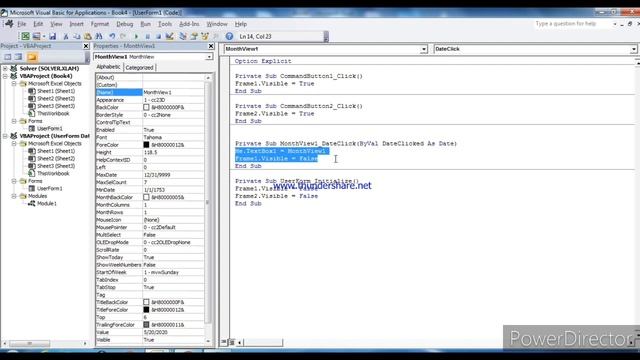Viewport: 640px width, 360px height.
Task: Open the Insert UserForm dropdown arrow
Action: click(43, 36)
